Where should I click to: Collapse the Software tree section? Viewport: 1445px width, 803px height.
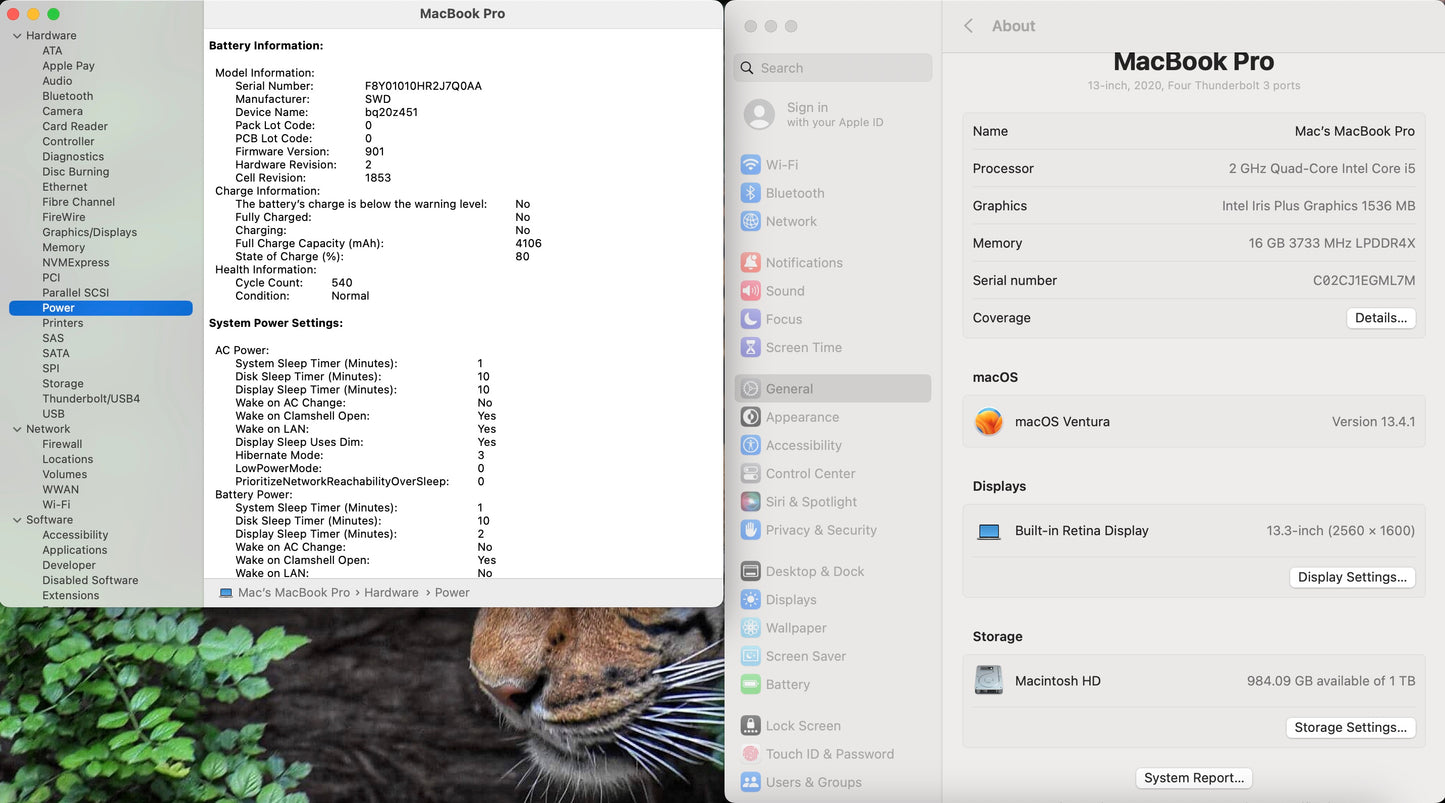point(17,520)
